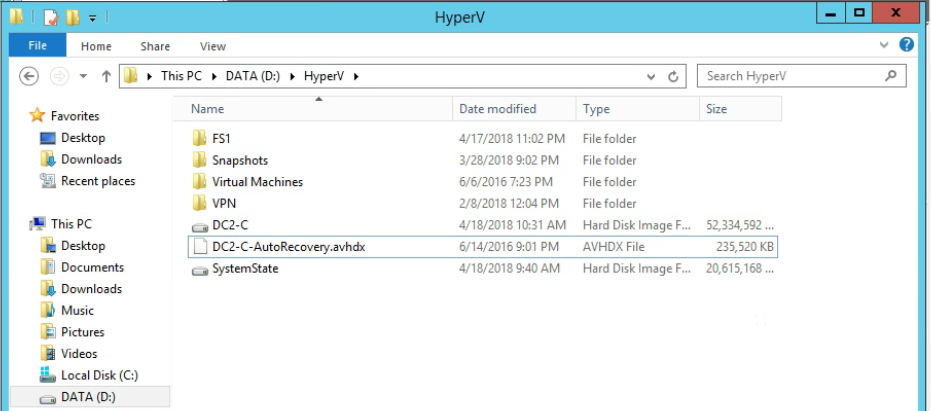Image resolution: width=931 pixels, height=411 pixels.
Task: Select DATA (D:) in address breadcrumb
Action: tap(252, 76)
